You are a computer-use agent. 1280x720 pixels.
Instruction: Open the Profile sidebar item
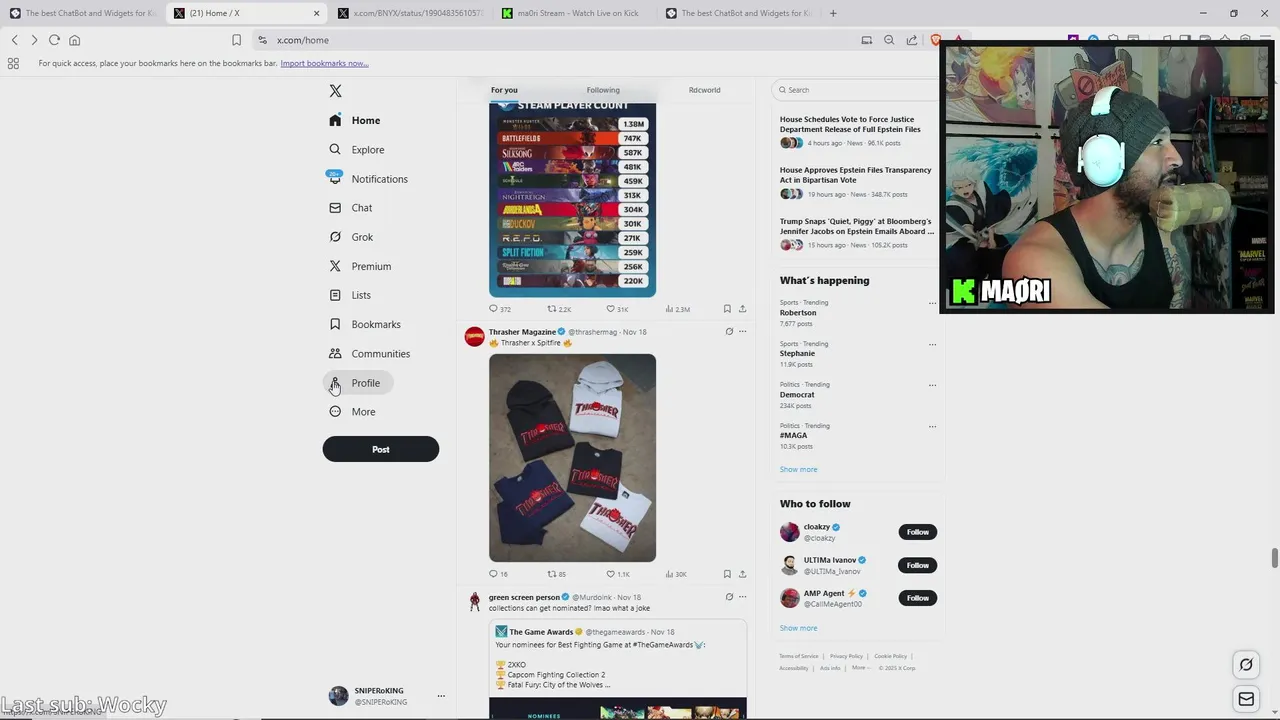pos(357,383)
